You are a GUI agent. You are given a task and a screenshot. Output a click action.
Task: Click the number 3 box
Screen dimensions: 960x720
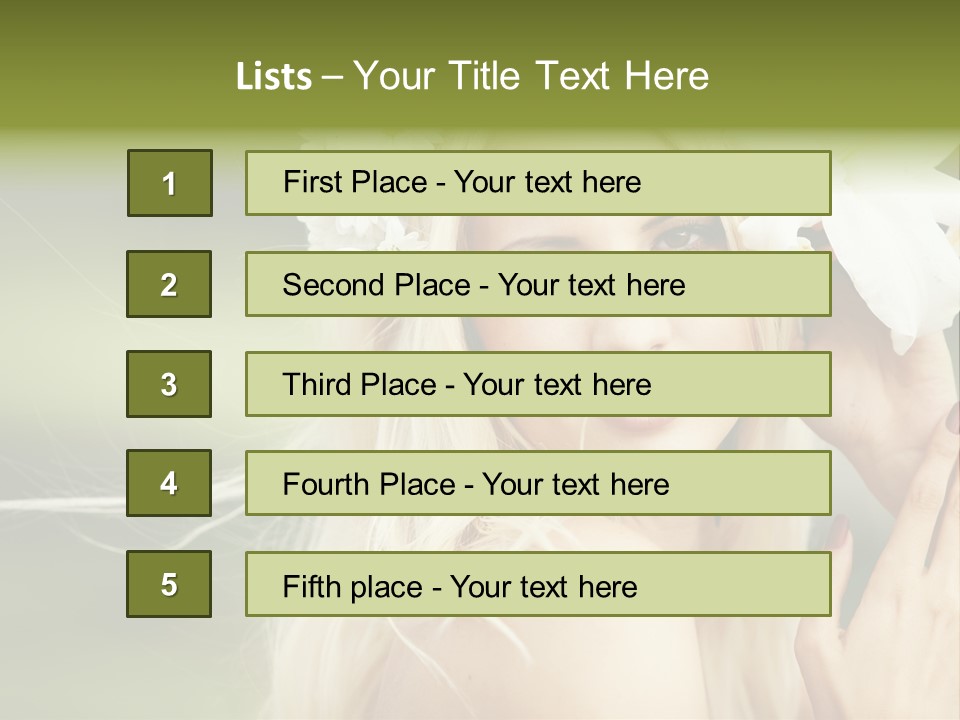169,384
